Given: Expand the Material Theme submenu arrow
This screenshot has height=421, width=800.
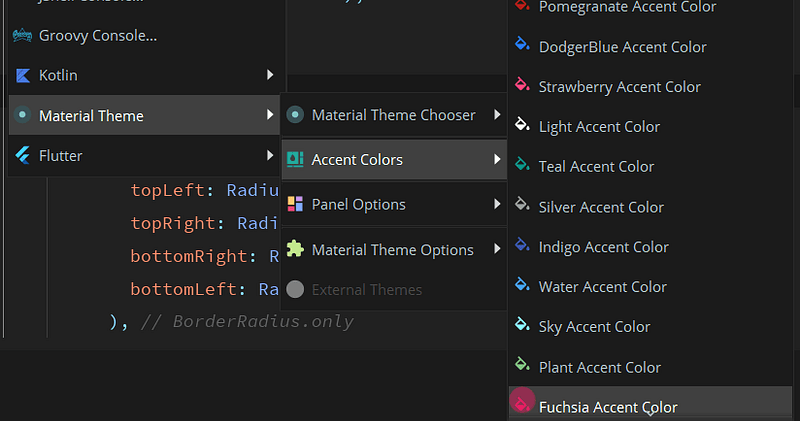Looking at the screenshot, I should [270, 115].
